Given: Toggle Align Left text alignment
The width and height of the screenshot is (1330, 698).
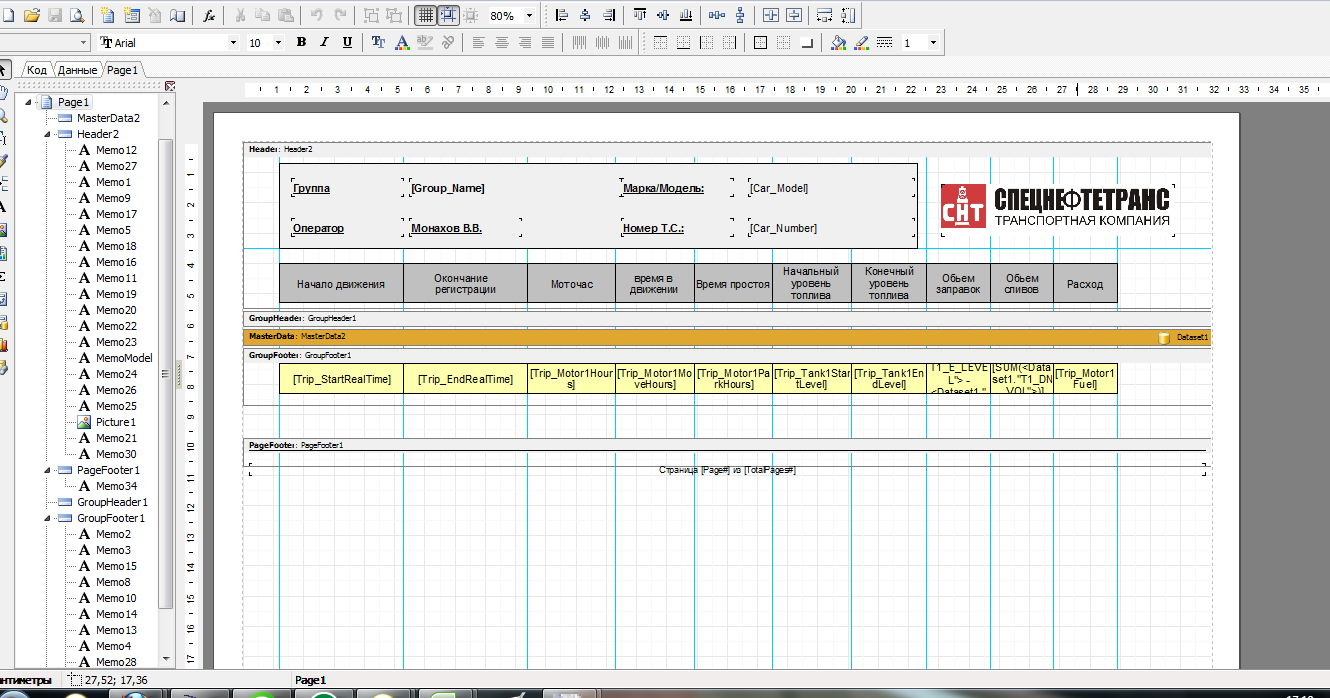Looking at the screenshot, I should coord(478,43).
